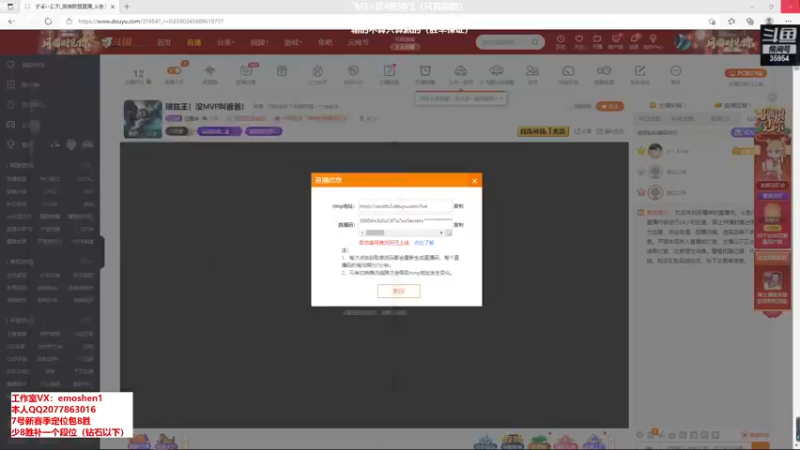Click the browser refresh button
800x450 pixels.
click(48, 21)
